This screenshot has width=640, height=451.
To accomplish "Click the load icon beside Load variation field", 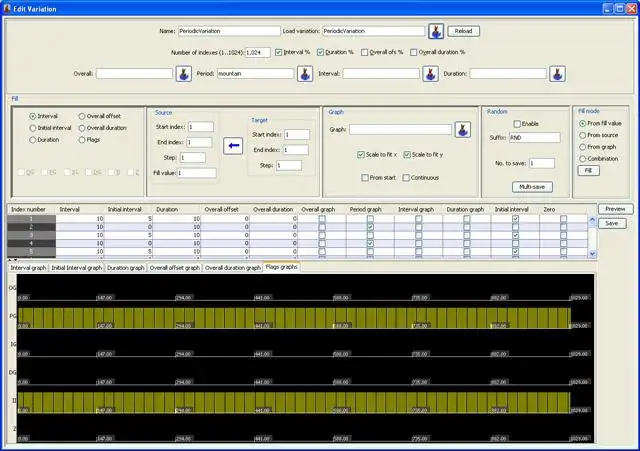I will 436,31.
